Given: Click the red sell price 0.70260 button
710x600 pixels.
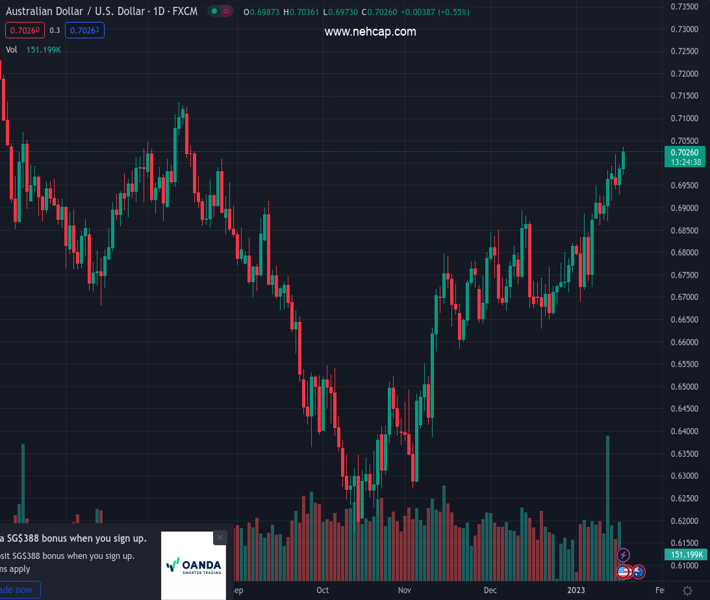Looking at the screenshot, I should (x=24, y=30).
